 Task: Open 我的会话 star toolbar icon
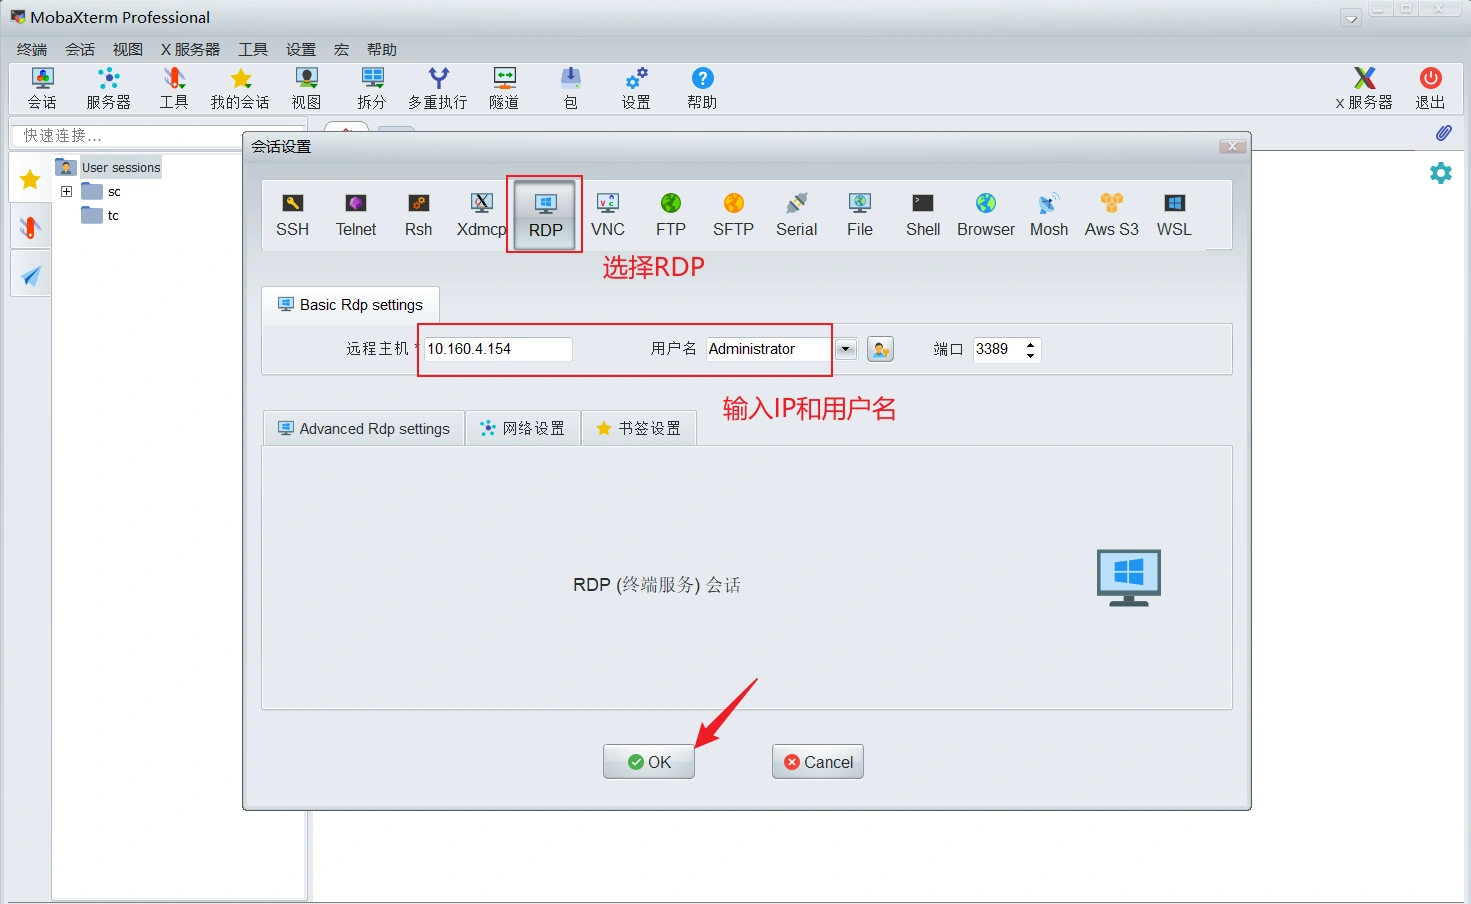[x=240, y=88]
